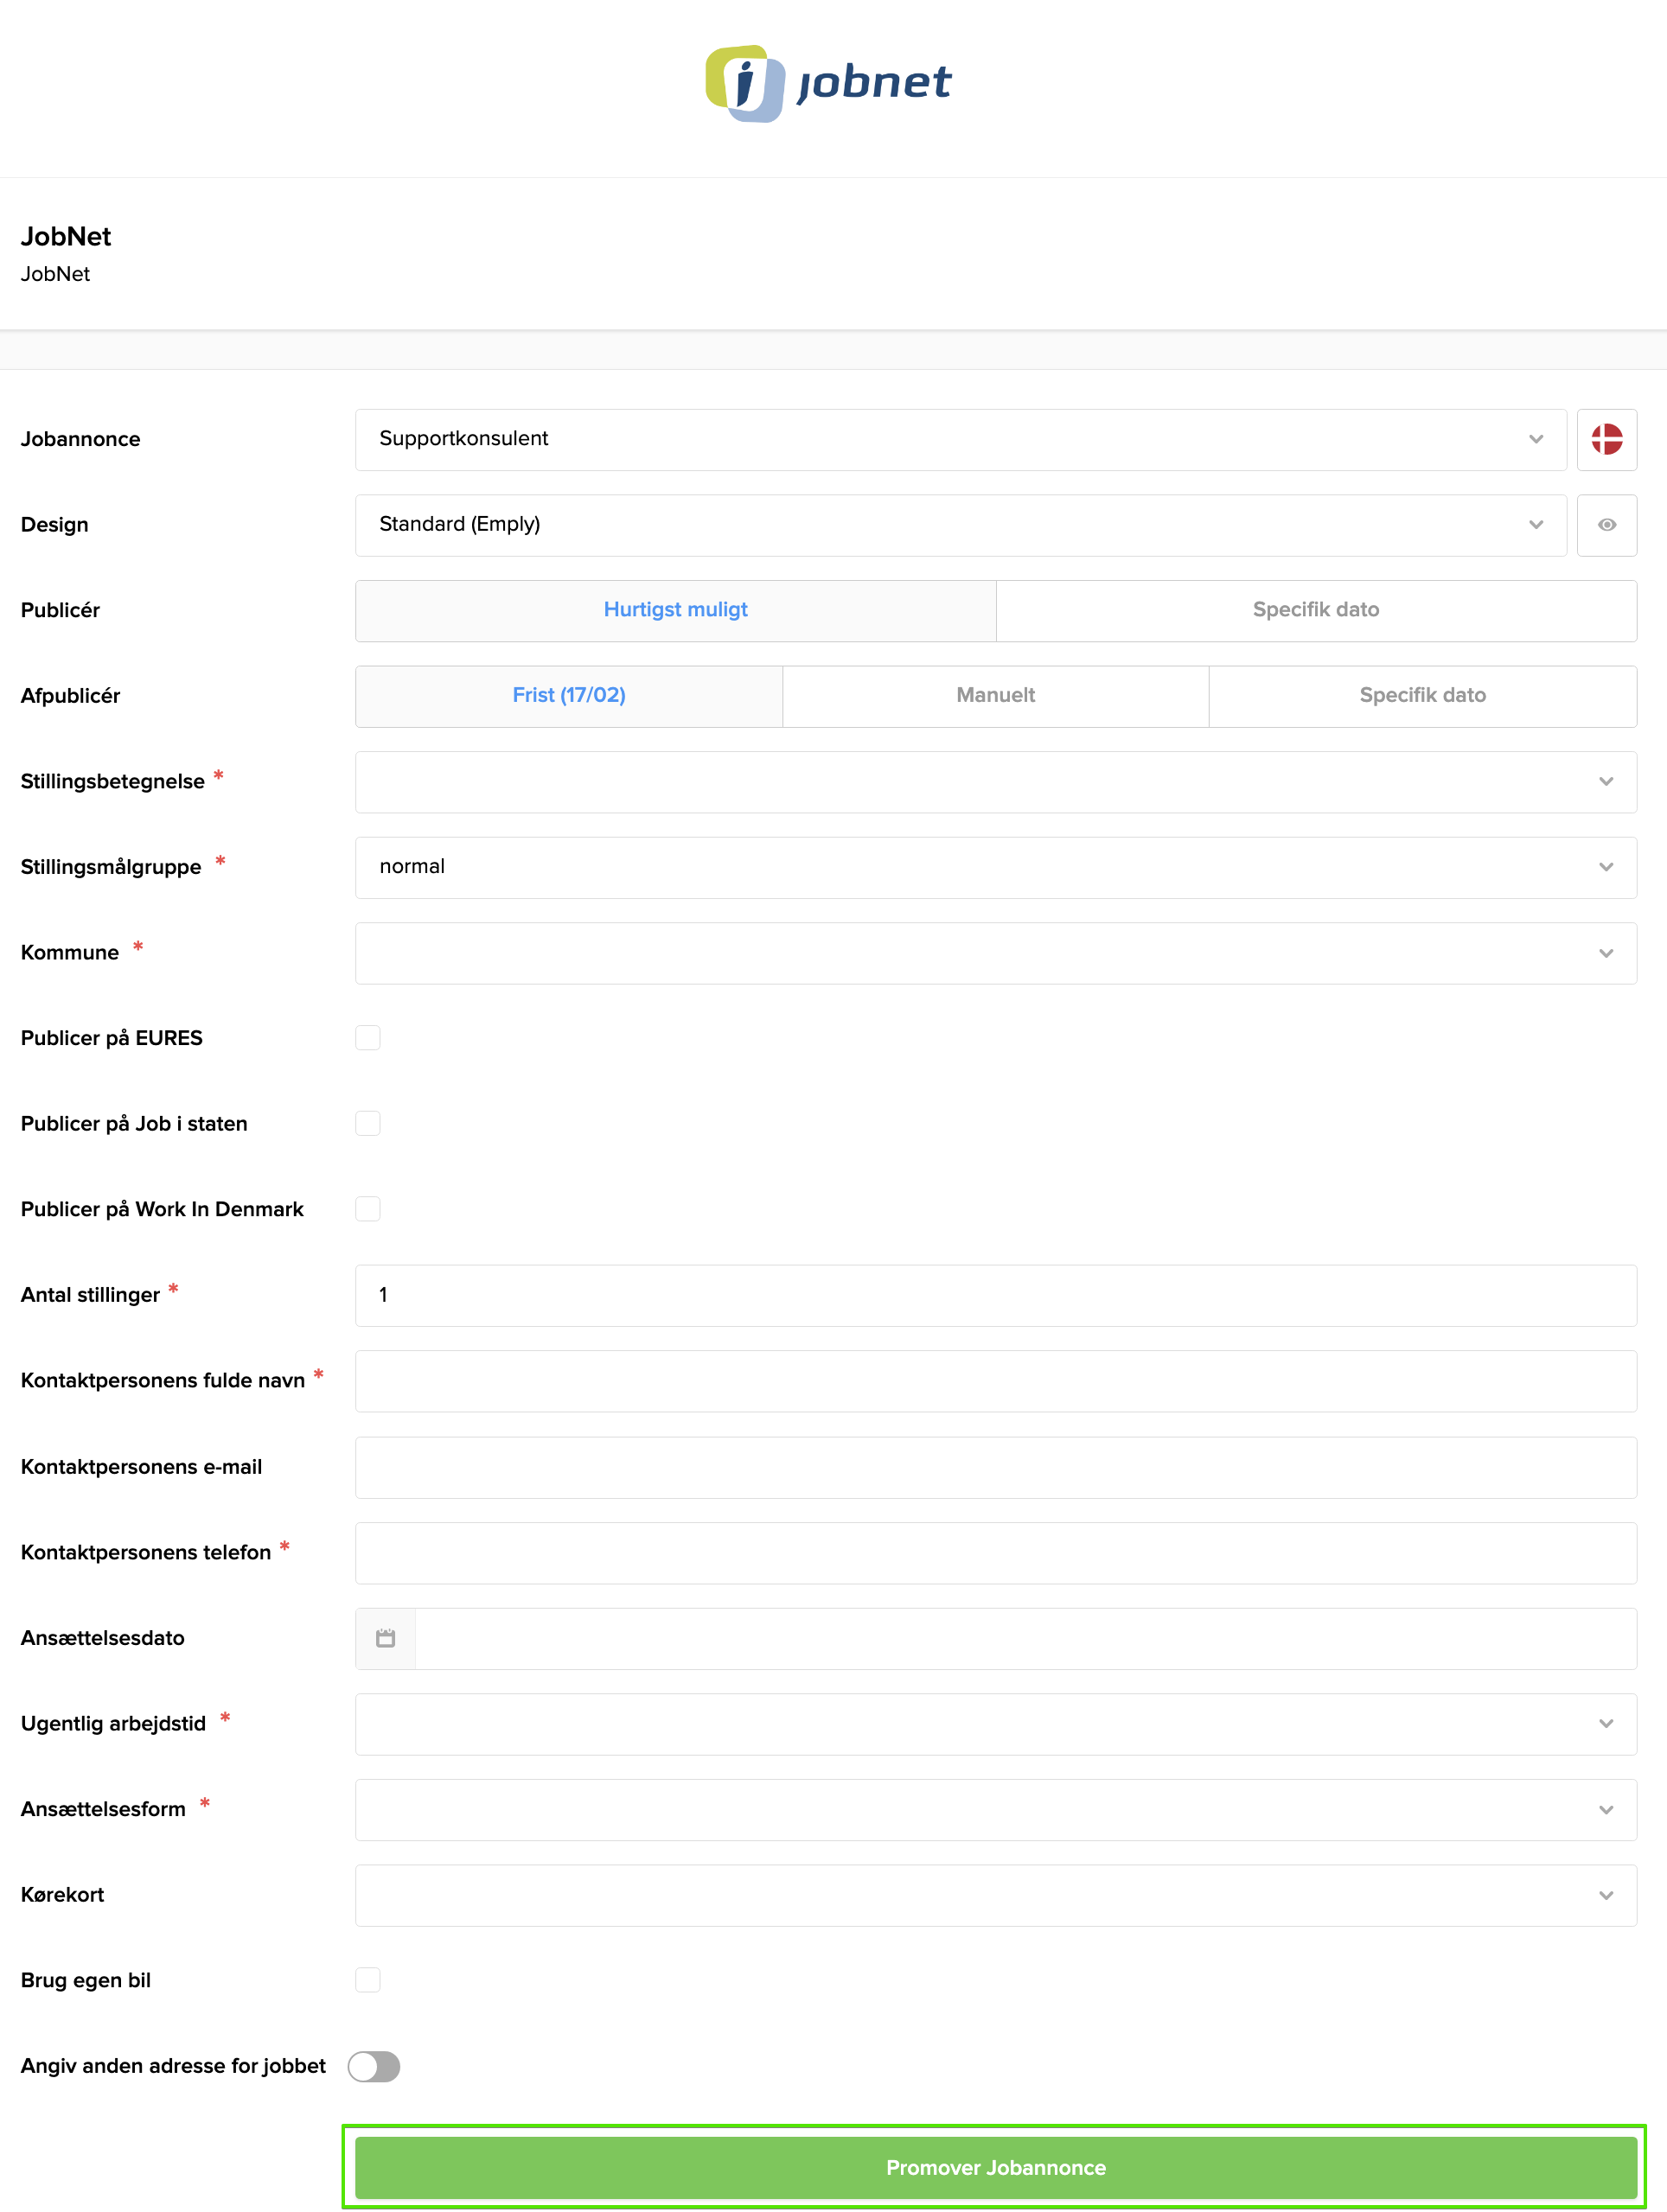
Task: Expand the Ansættelsesform dropdown
Action: [x=996, y=1810]
